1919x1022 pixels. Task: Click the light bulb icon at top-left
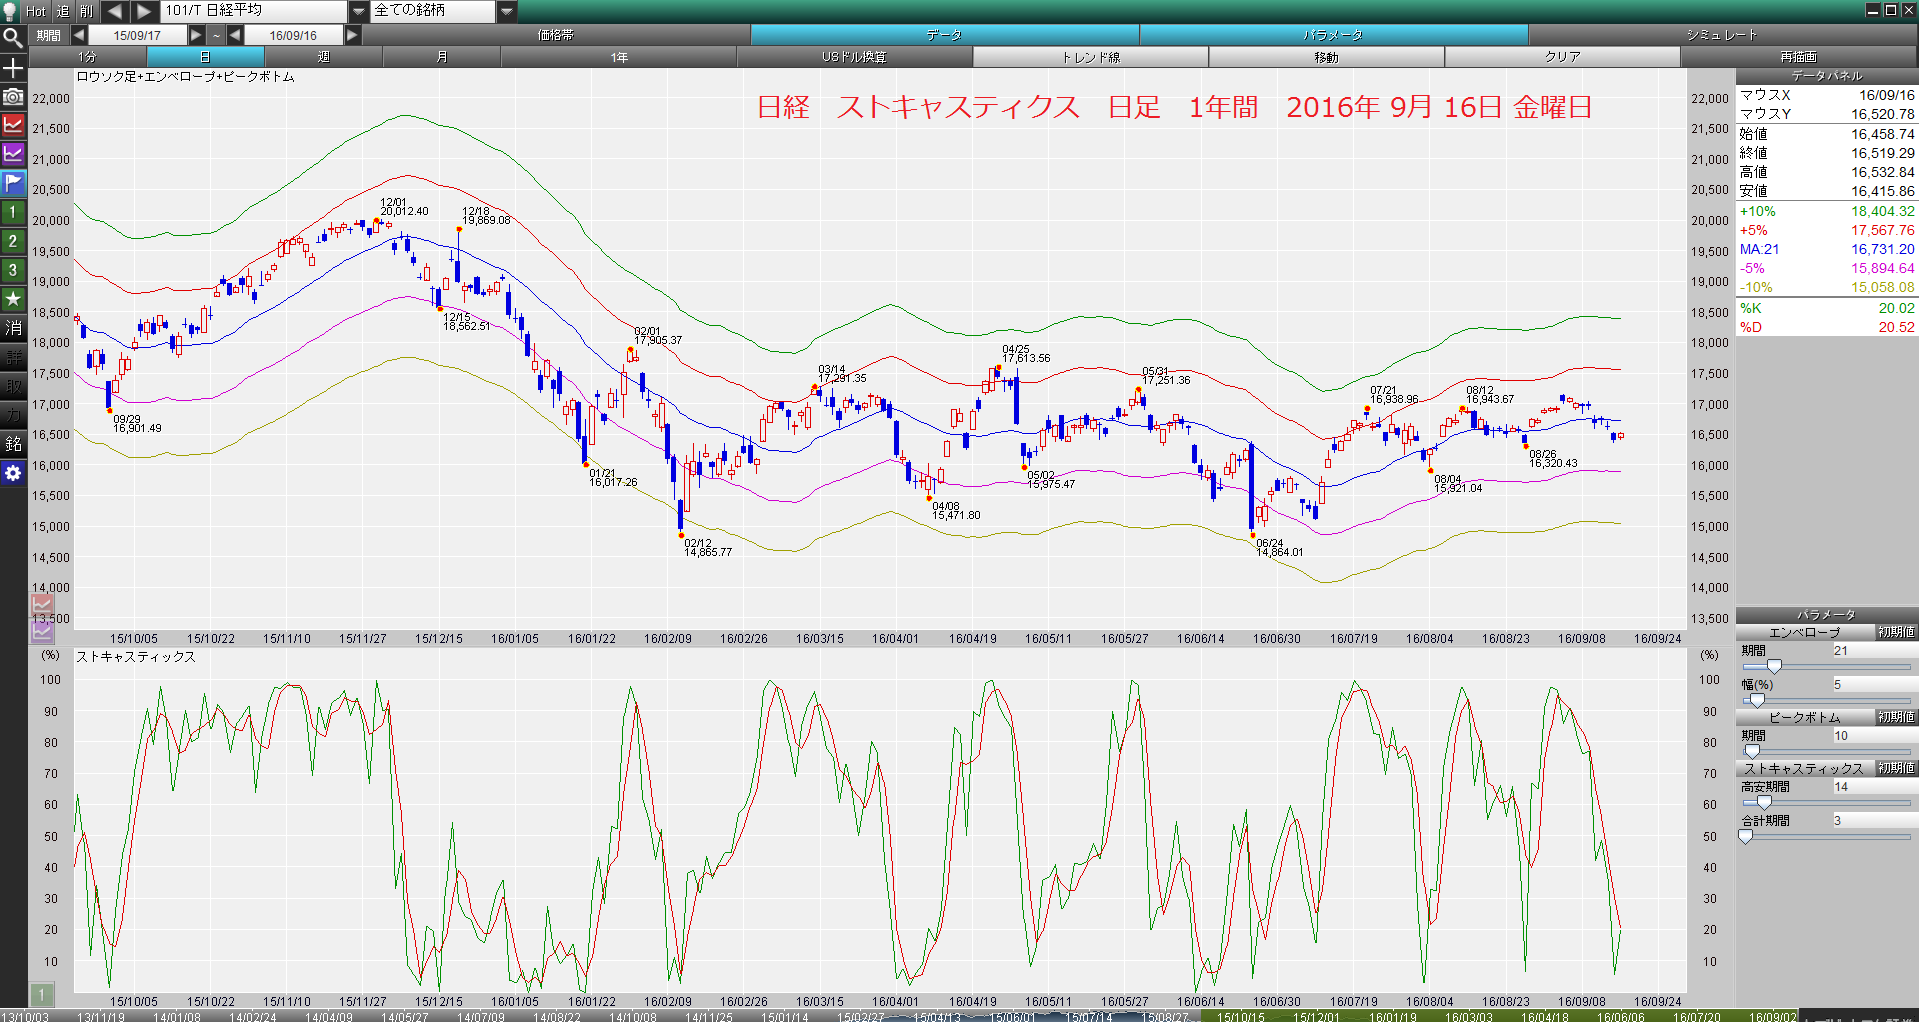coord(11,11)
